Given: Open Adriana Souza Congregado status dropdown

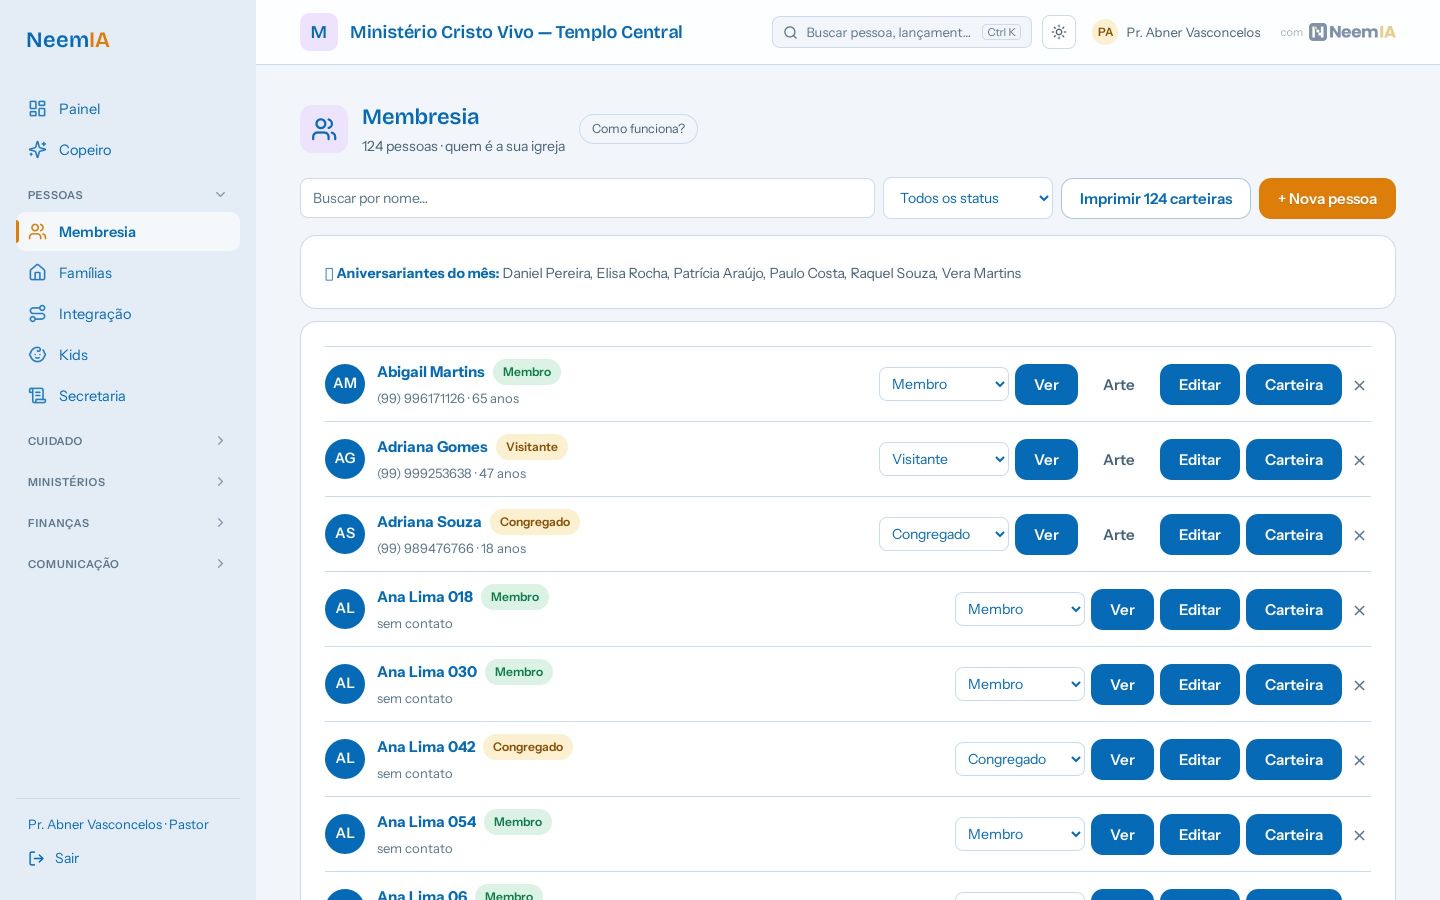Looking at the screenshot, I should click(944, 534).
